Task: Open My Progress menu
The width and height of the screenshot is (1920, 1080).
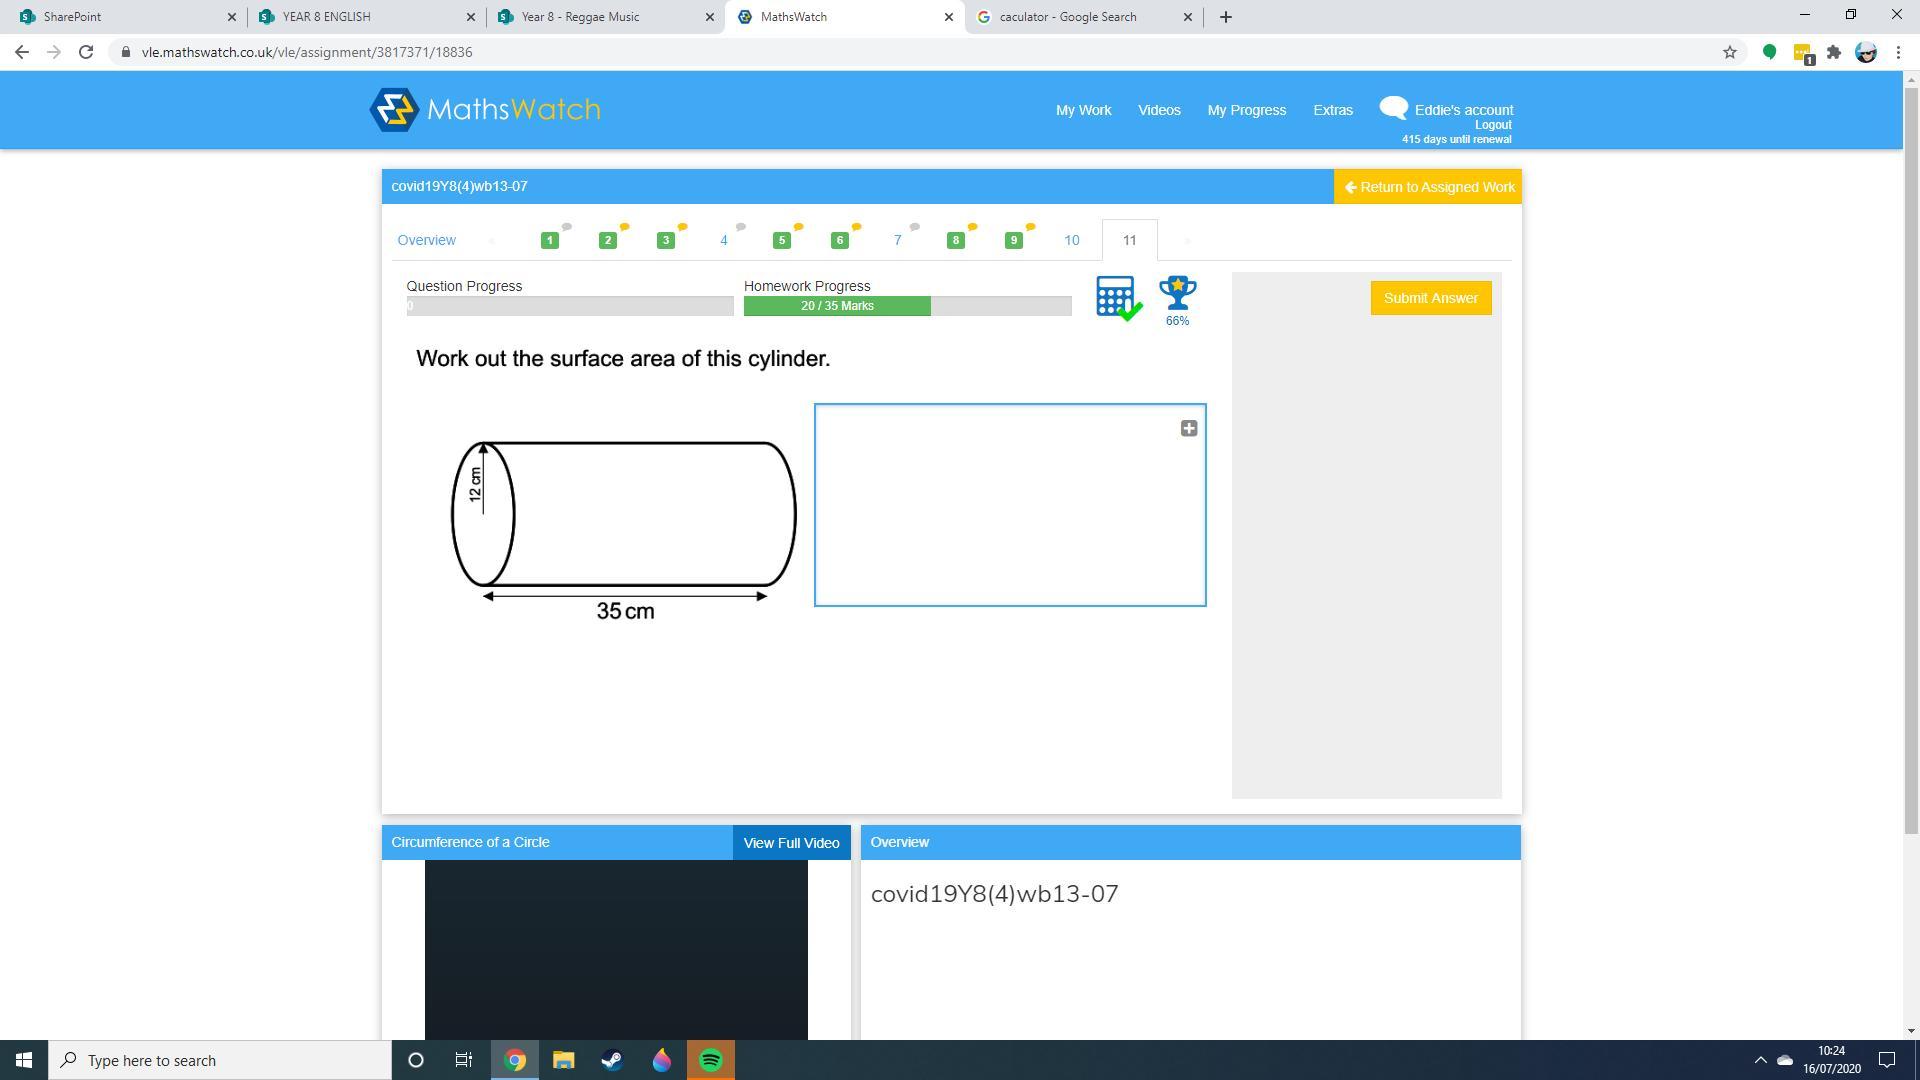Action: pos(1246,110)
